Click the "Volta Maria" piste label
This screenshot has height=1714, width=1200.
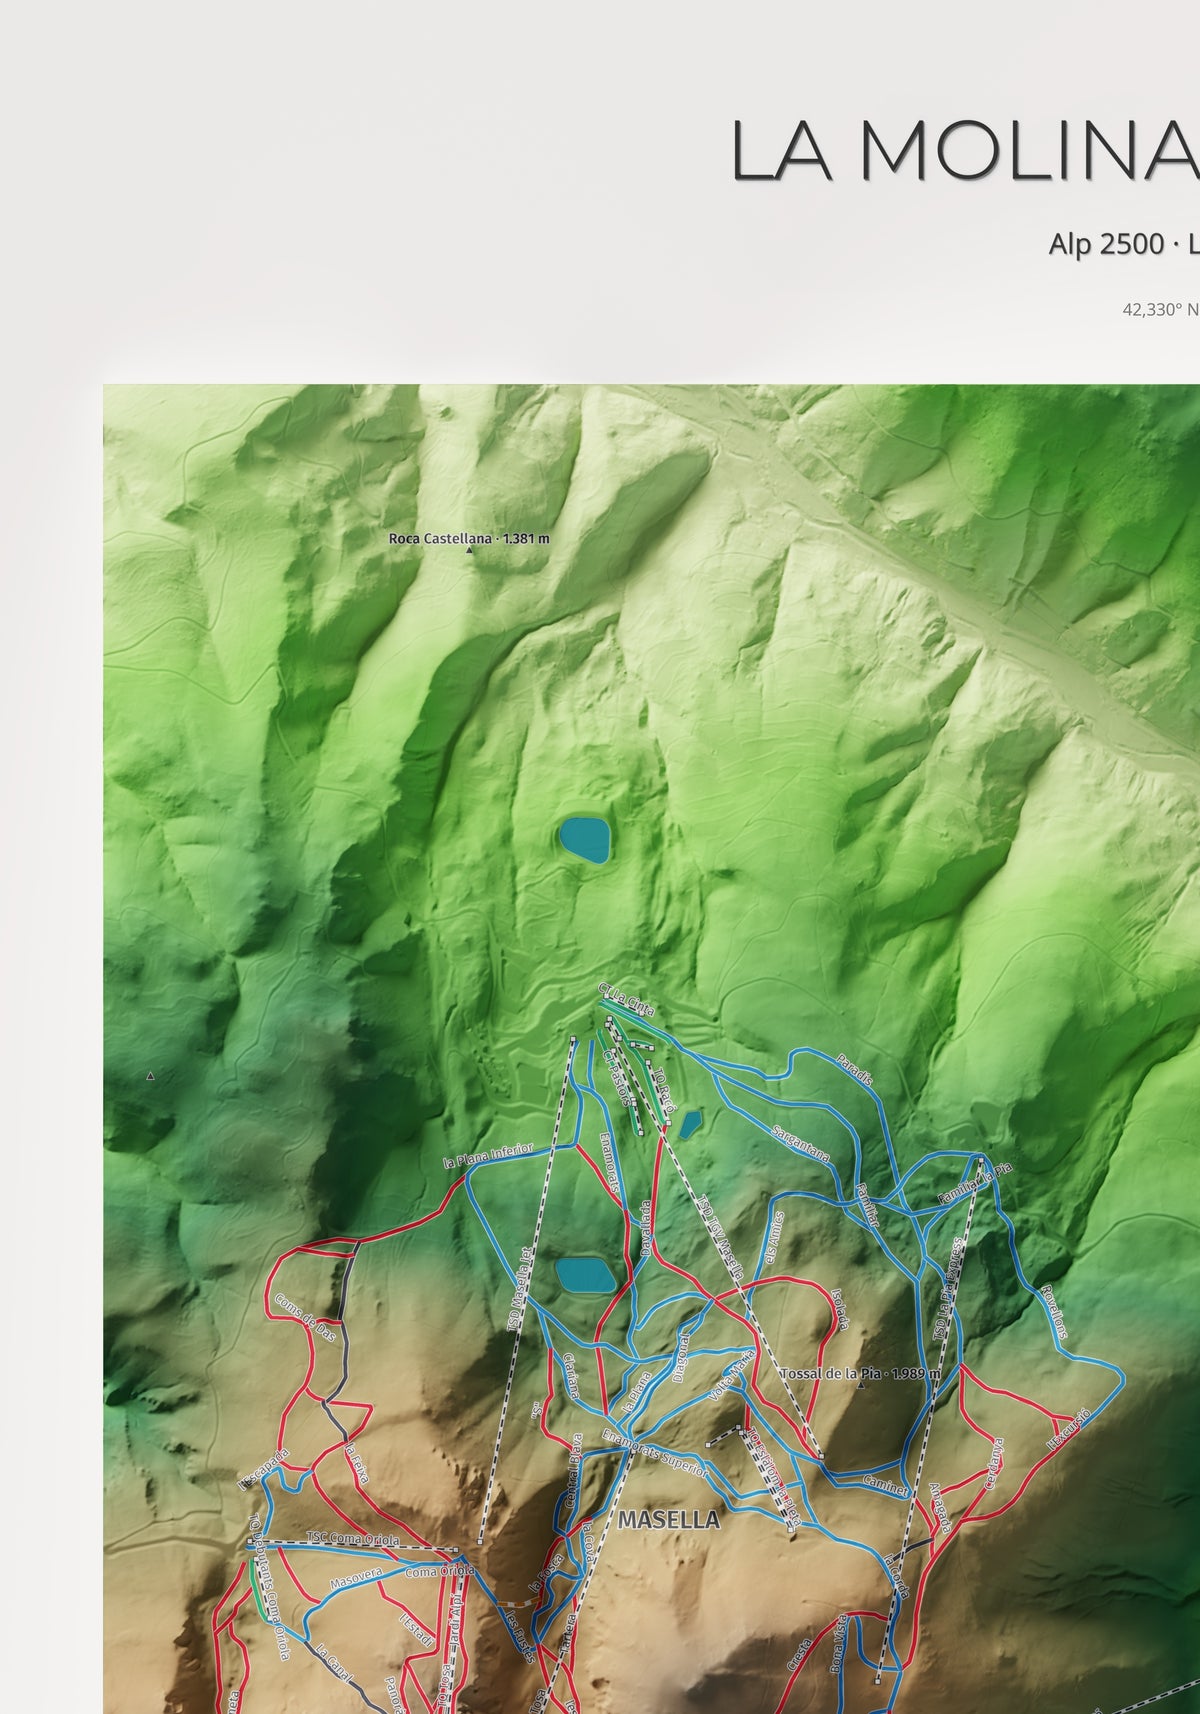click(x=733, y=1375)
